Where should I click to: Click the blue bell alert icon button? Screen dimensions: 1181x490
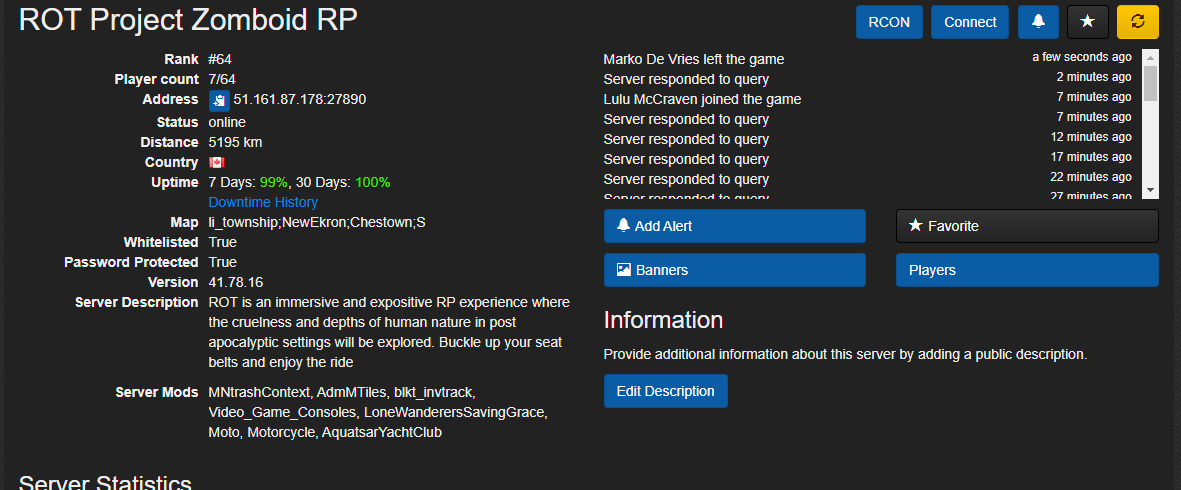point(1039,22)
